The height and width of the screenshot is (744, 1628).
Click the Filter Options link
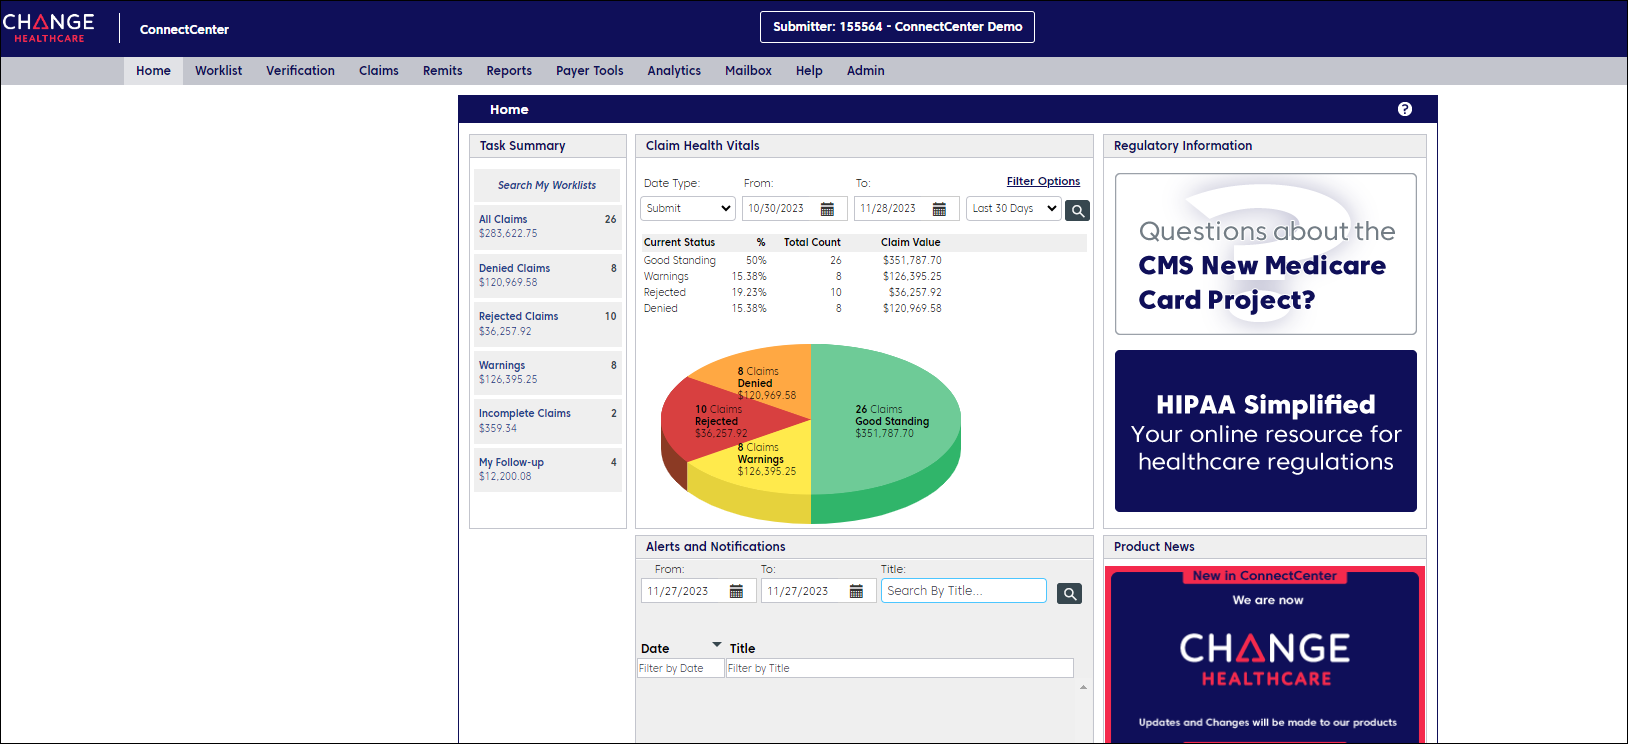pos(1043,181)
